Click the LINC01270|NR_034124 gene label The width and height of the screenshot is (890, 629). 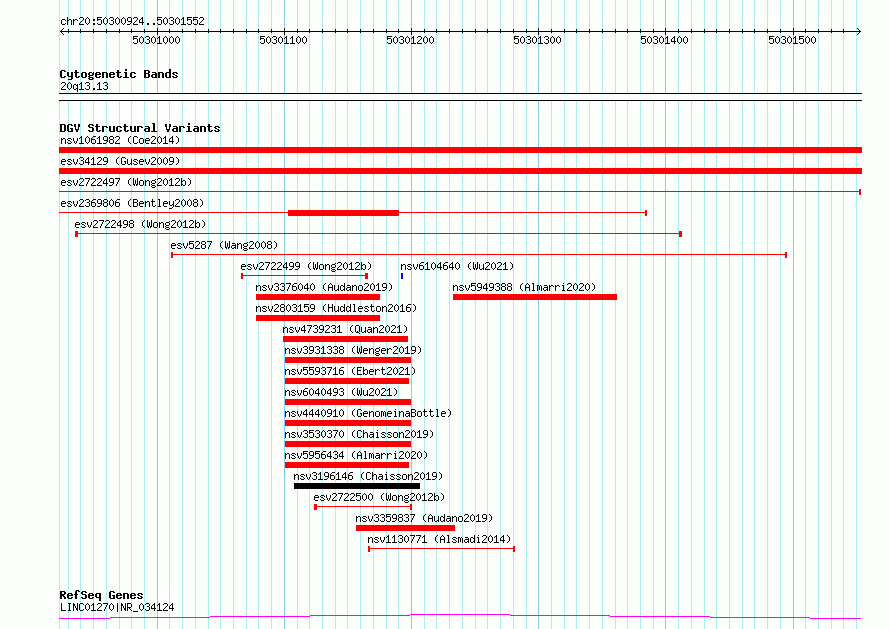117,607
